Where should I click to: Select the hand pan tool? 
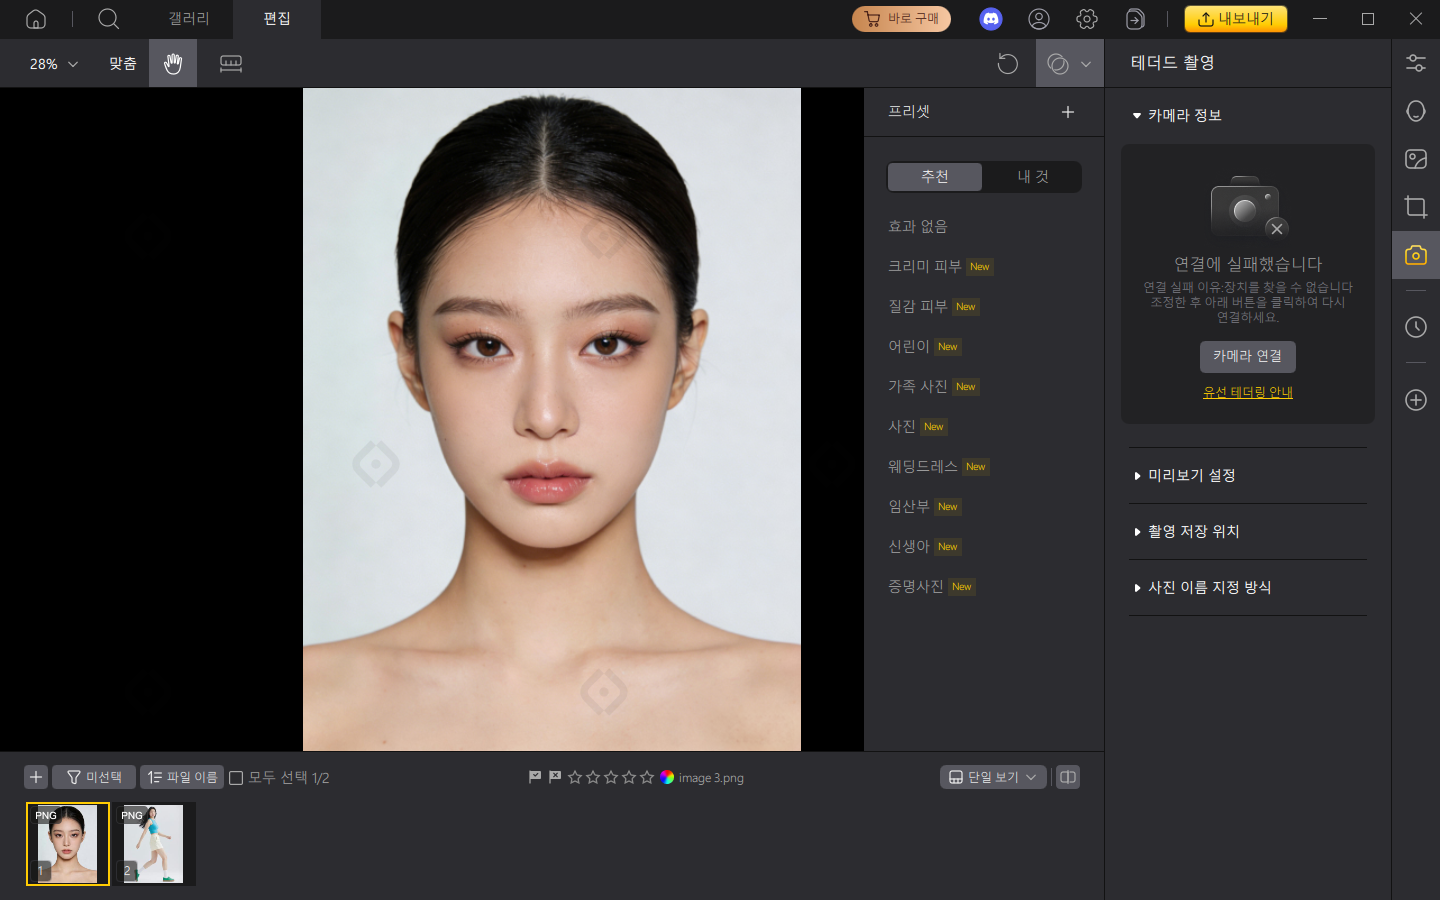click(173, 64)
